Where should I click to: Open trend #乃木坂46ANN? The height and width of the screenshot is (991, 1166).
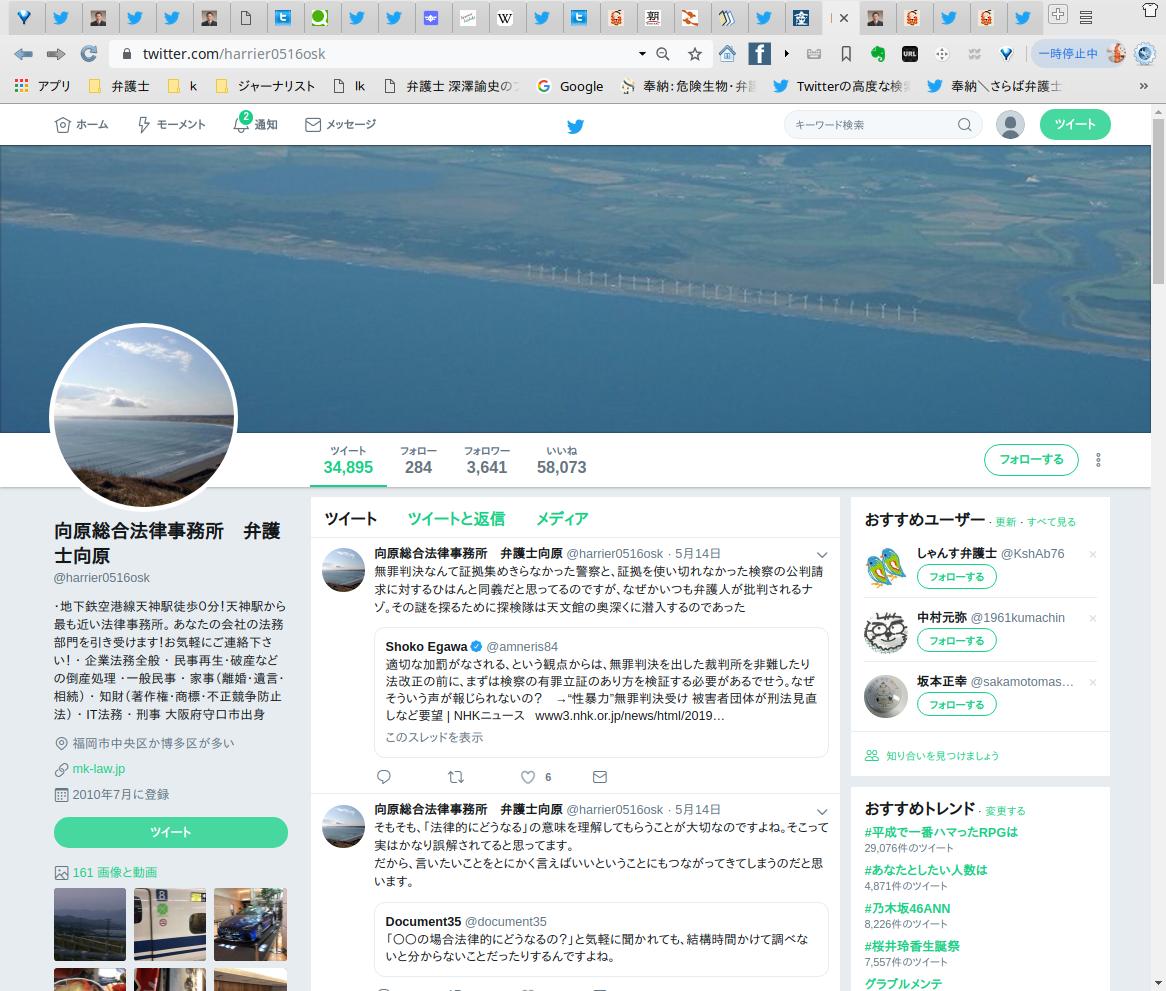pos(906,908)
